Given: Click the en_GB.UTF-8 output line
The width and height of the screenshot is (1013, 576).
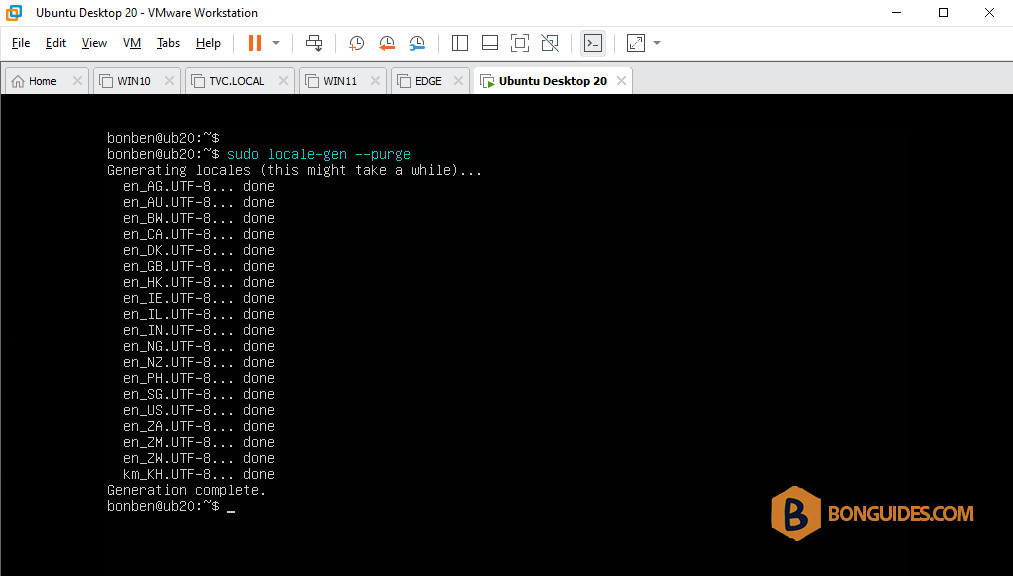Looking at the screenshot, I should click(x=198, y=266).
